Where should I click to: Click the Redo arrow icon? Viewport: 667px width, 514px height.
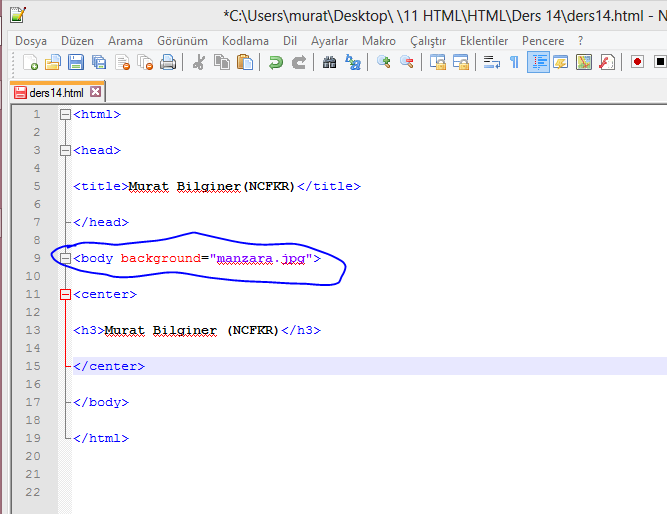[x=299, y=62]
